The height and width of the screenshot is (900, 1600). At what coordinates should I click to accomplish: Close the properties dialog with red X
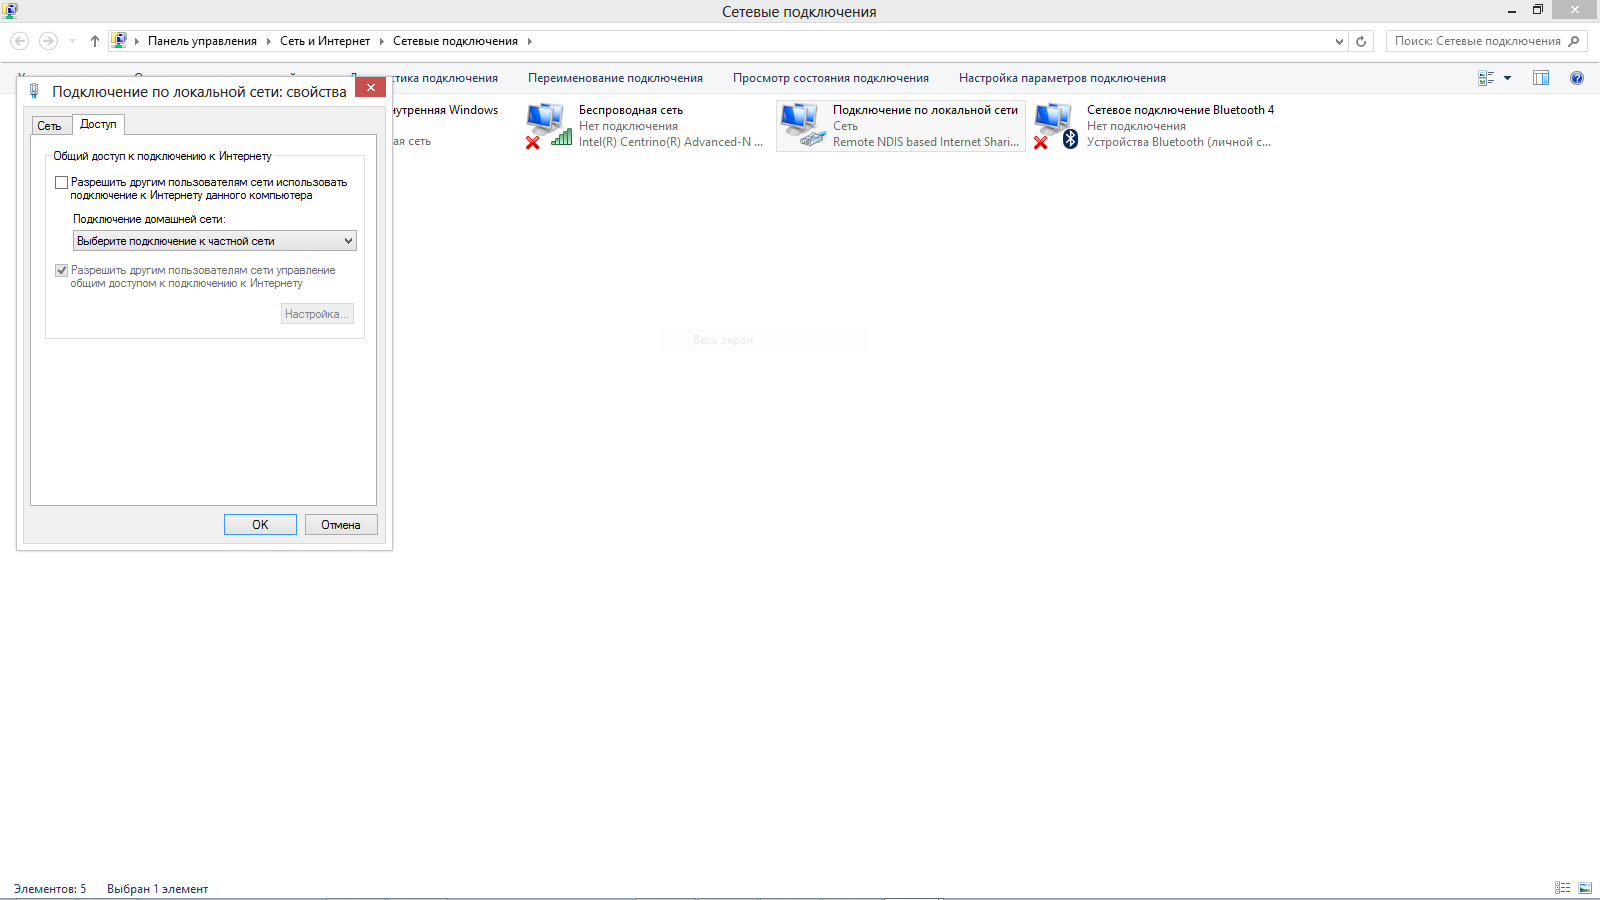click(x=370, y=87)
